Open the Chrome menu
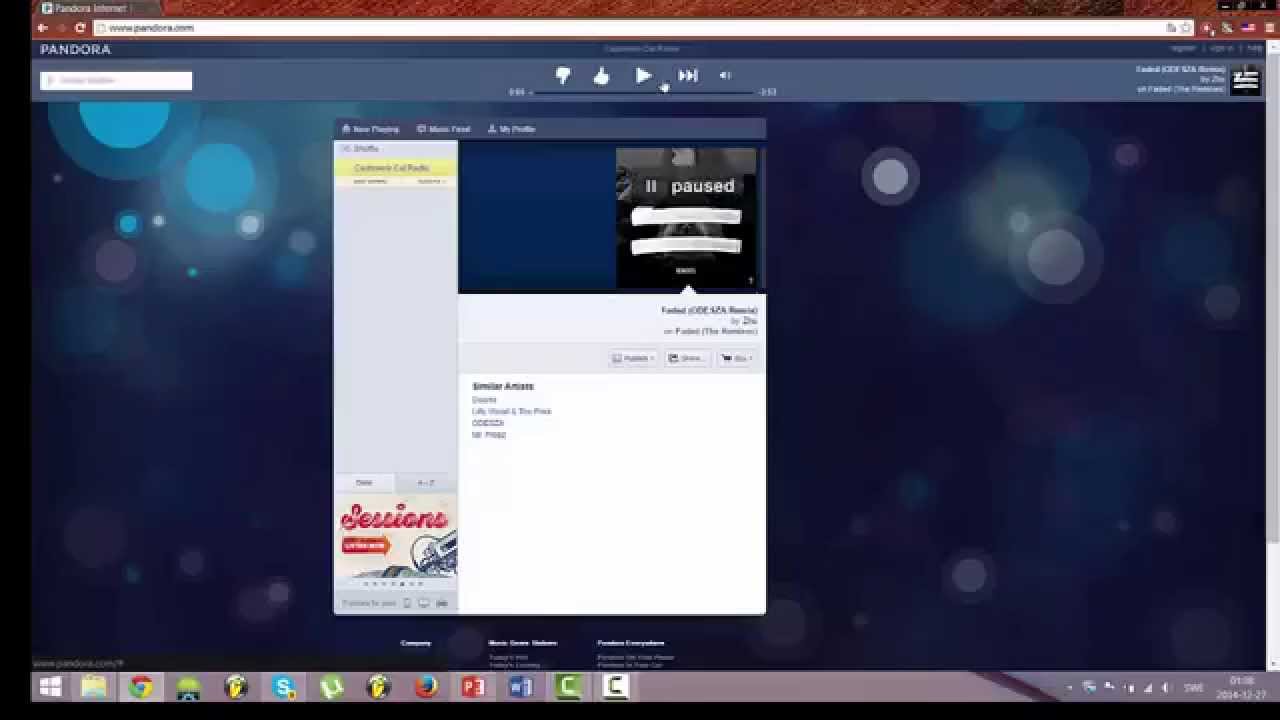Viewport: 1280px width, 720px height. pos(1270,28)
